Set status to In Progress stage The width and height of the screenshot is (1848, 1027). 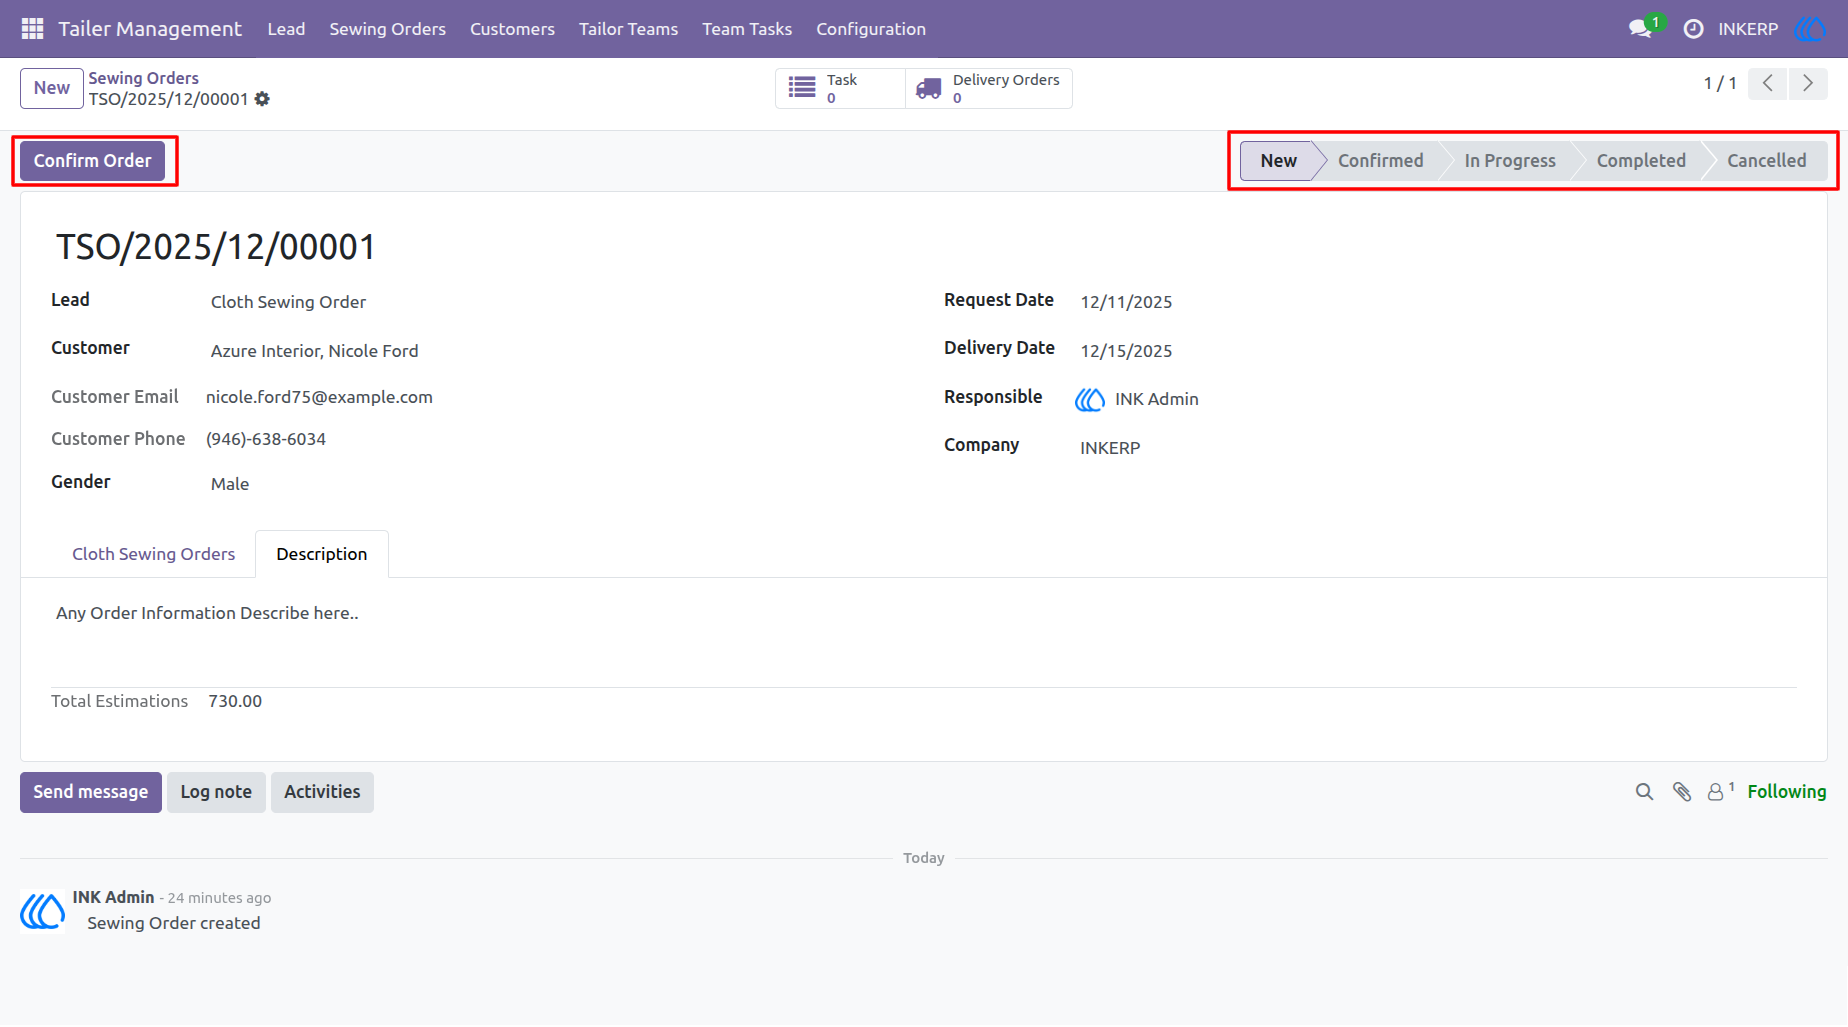[1510, 161]
